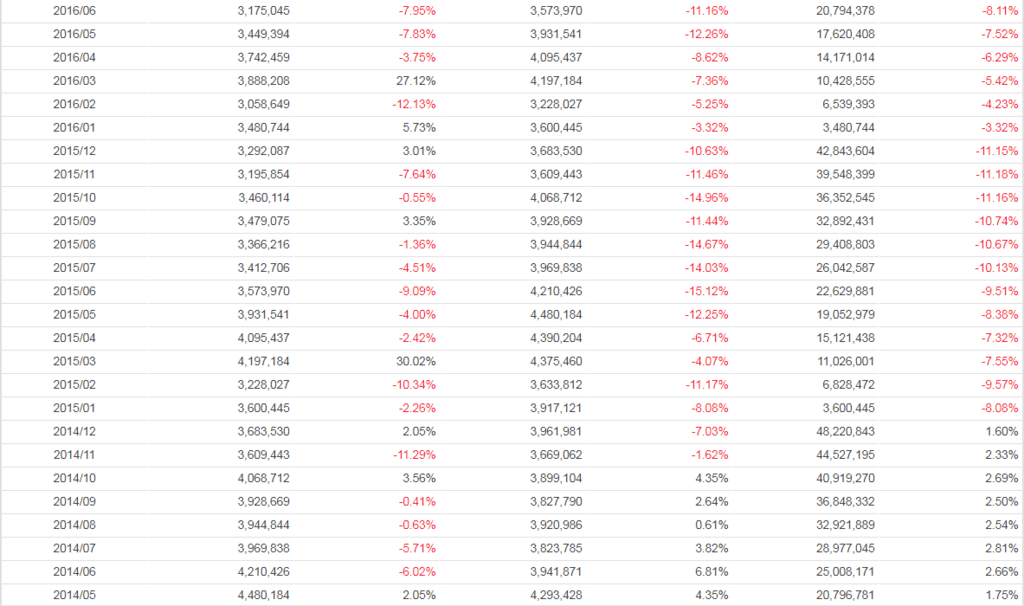Screen dimensions: 1024x606
Task: Click the 2015/12 date cell
Action: pyautogui.click(x=75, y=151)
